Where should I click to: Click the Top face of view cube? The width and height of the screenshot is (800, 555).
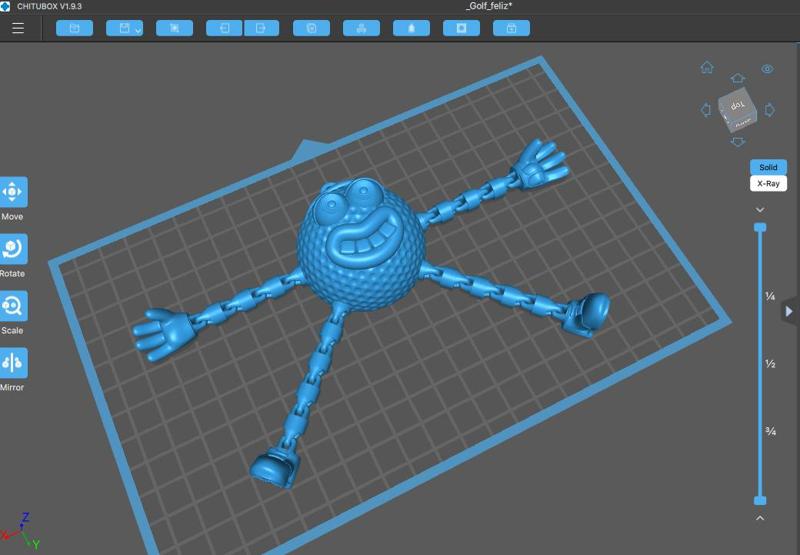tap(737, 106)
